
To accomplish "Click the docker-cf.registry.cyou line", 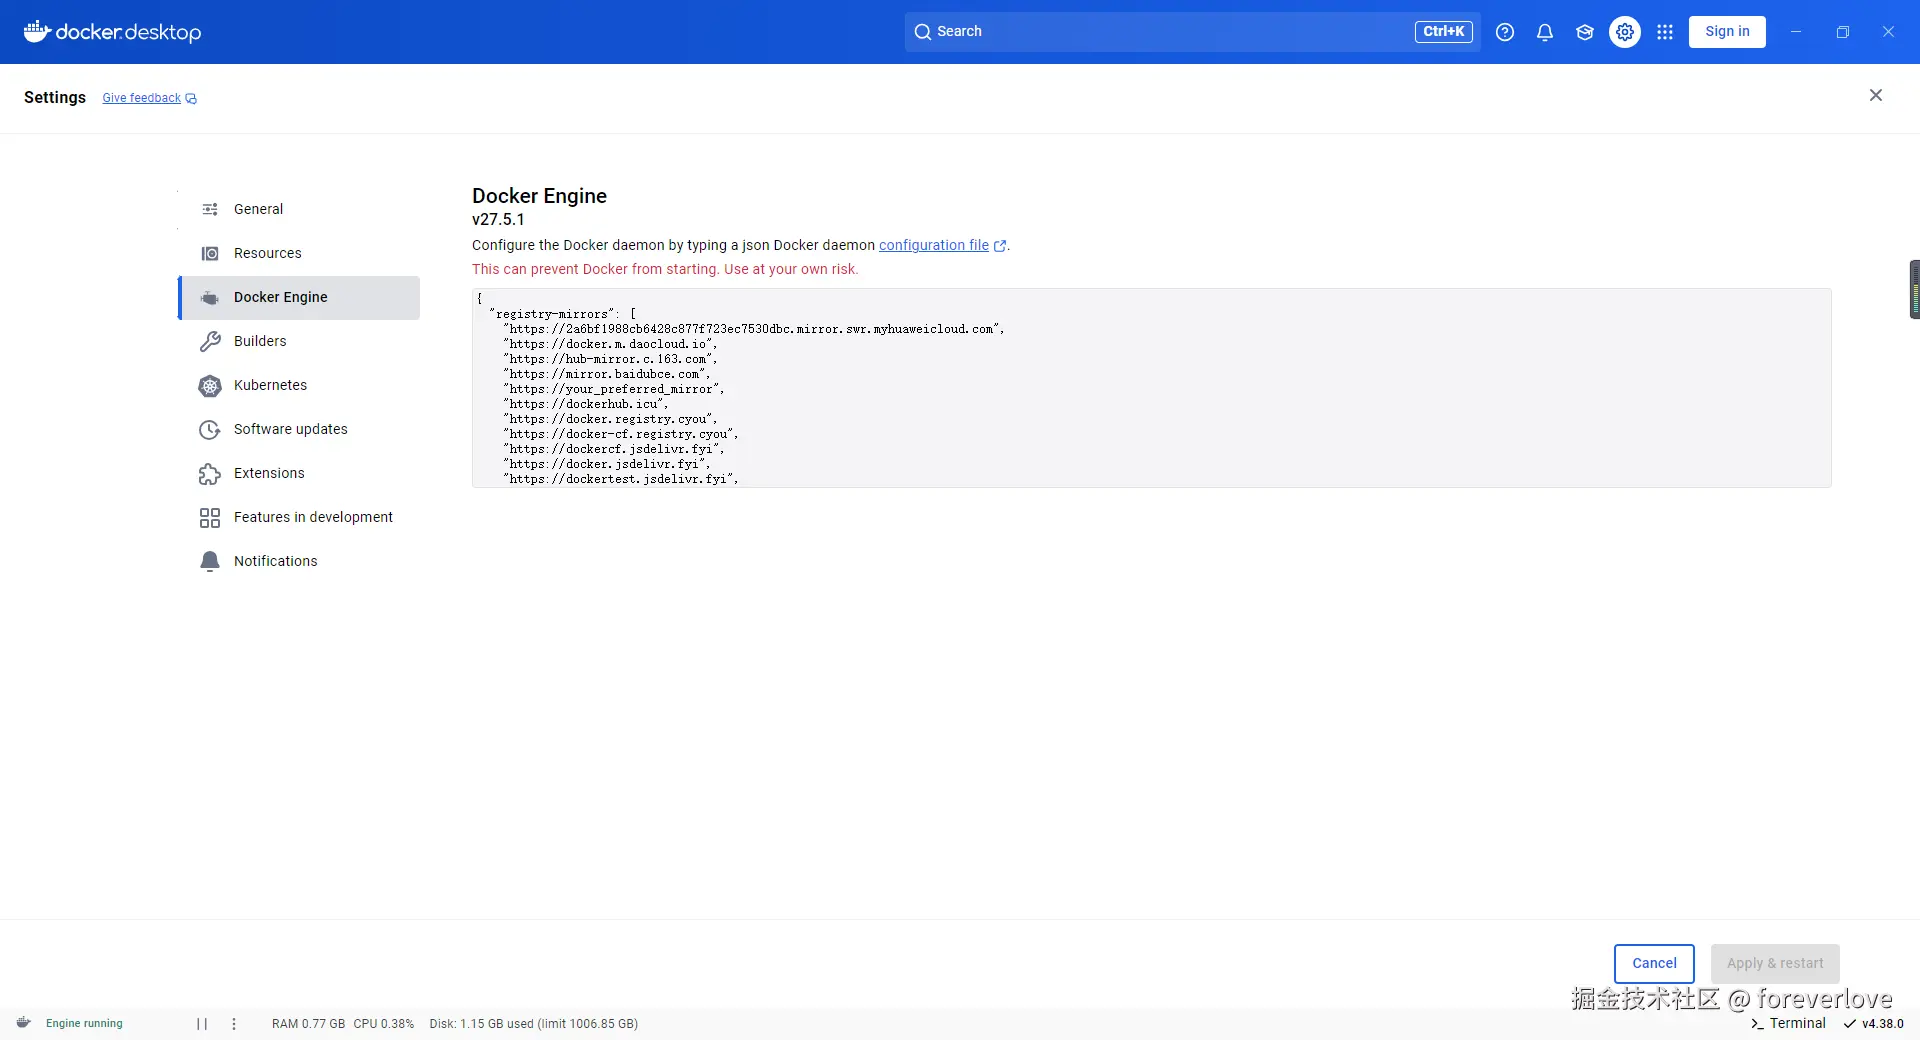I will tap(621, 434).
